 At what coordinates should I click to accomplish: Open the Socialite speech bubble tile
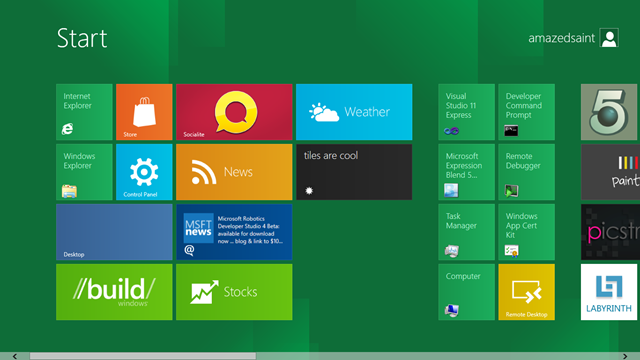coord(234,112)
